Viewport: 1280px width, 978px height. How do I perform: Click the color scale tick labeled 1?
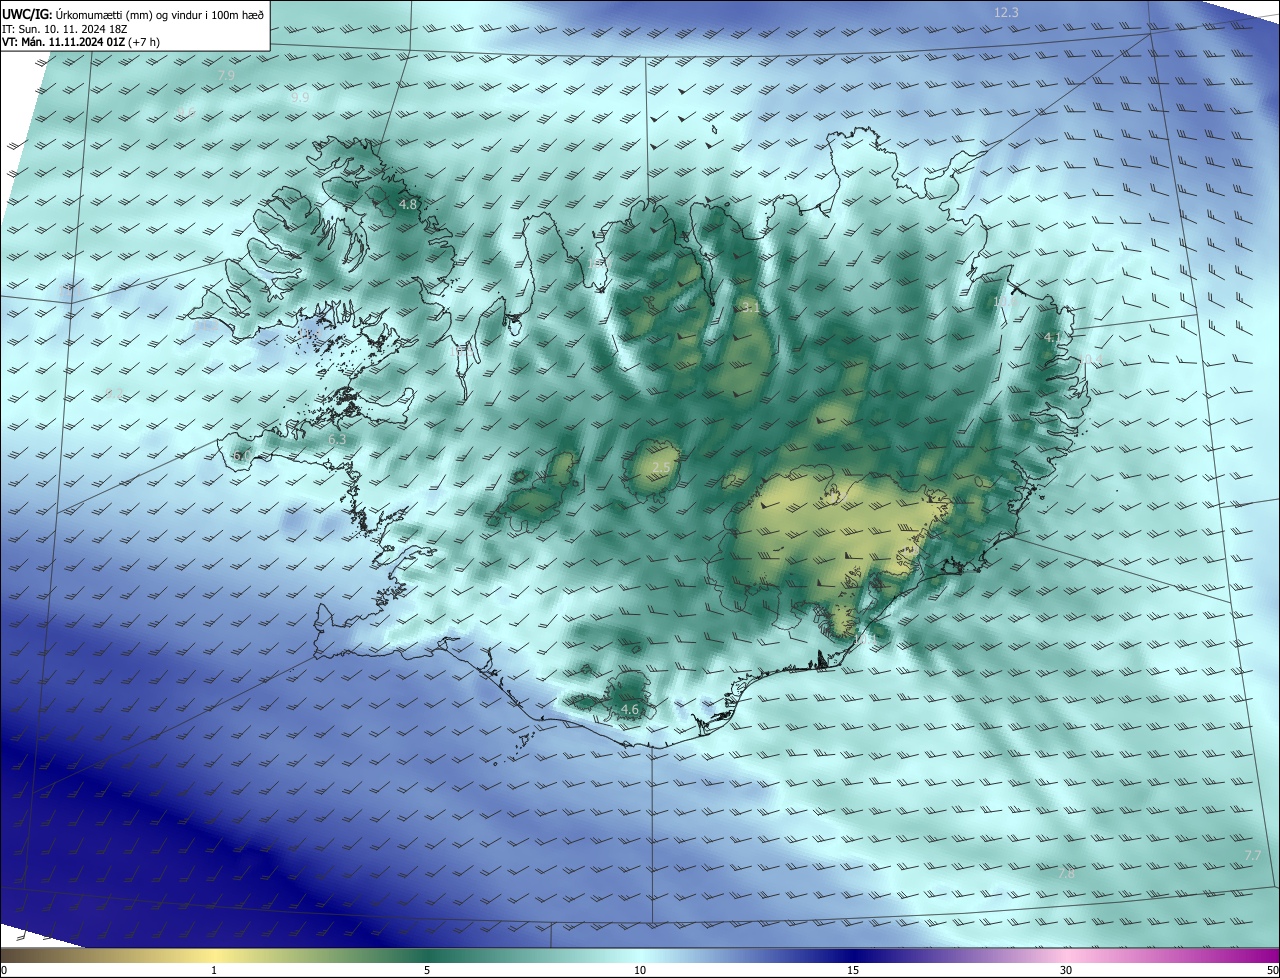[x=214, y=970]
